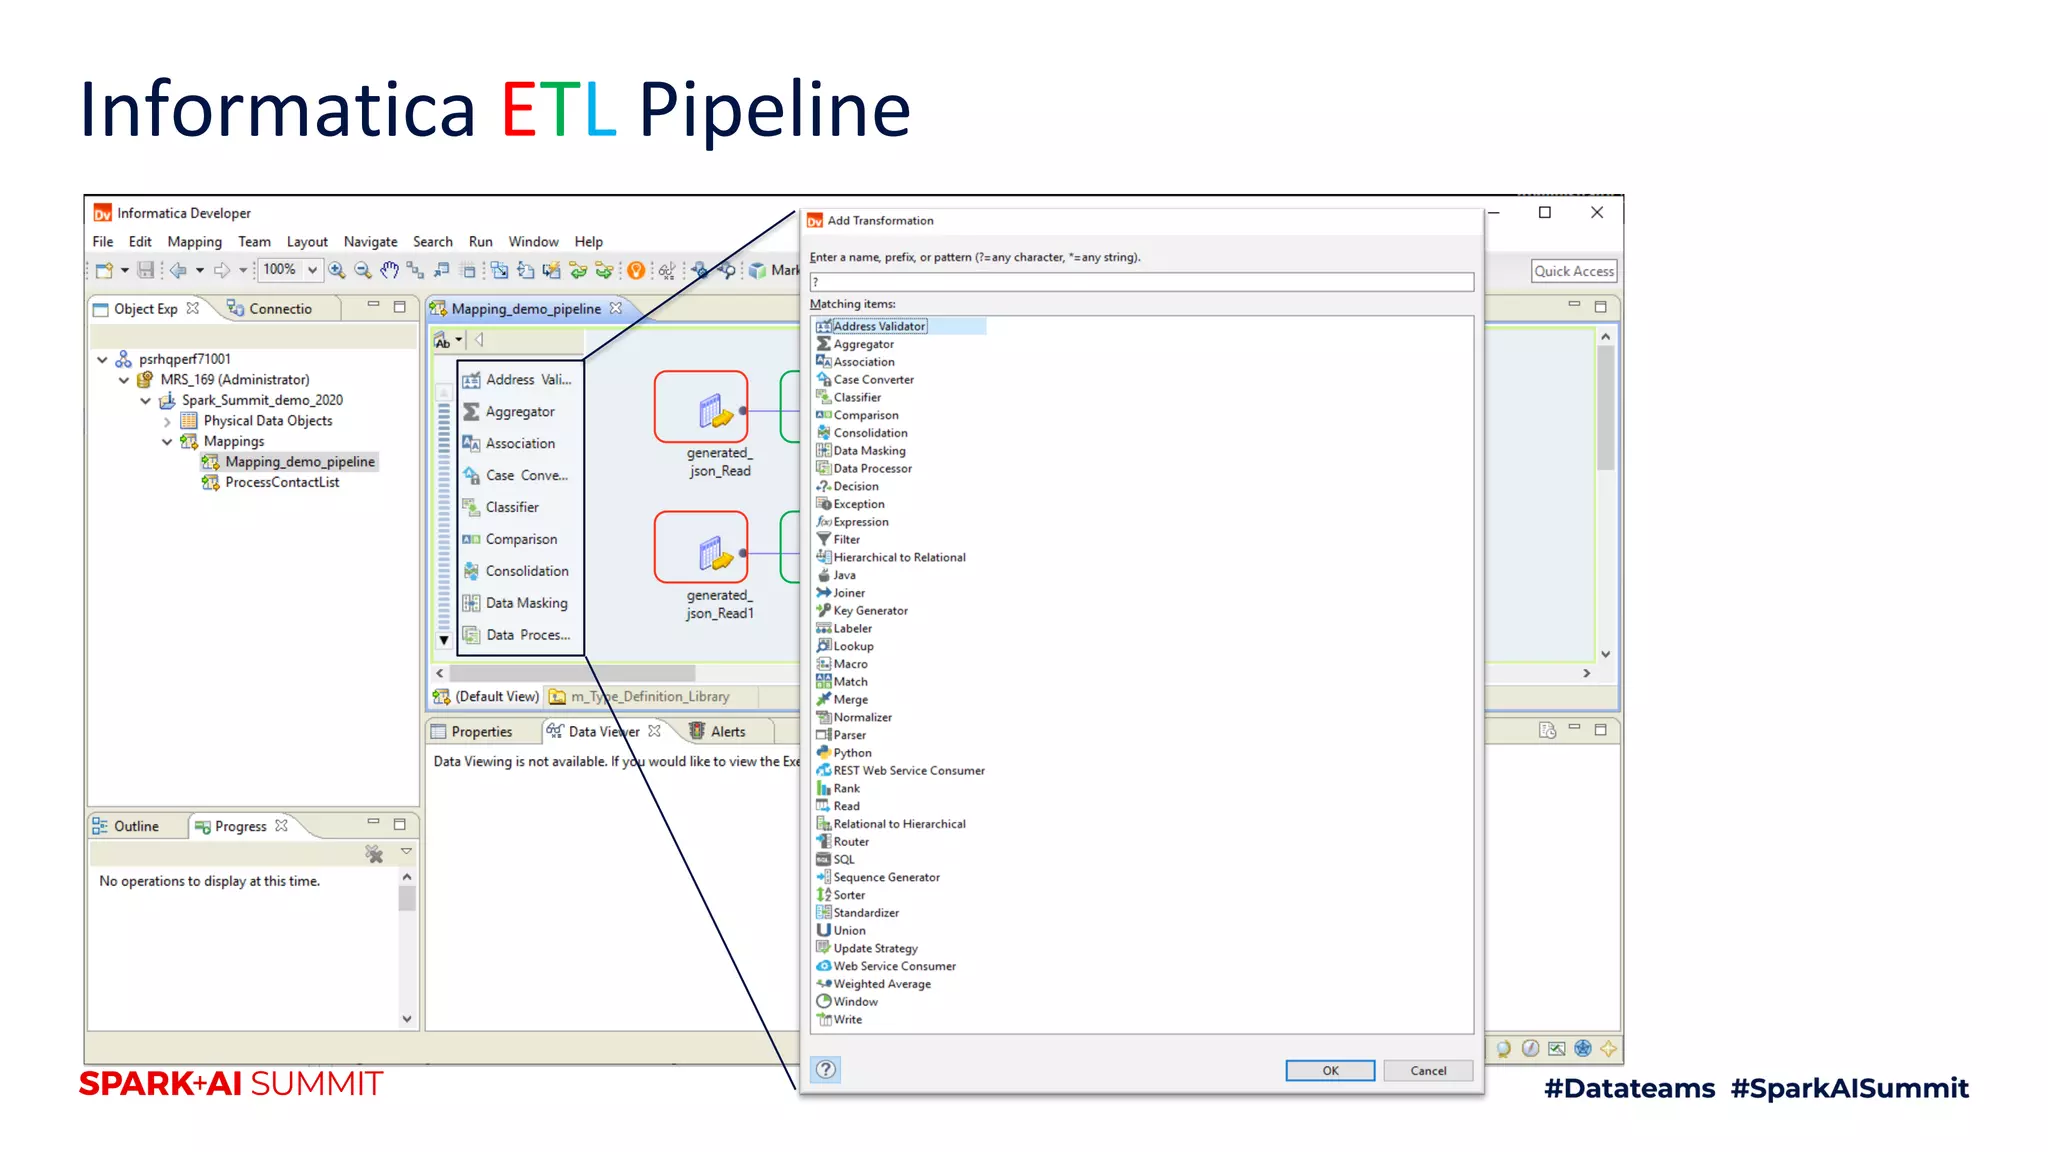Select 'Hierarchical to Relational' in dialog list

pos(899,558)
